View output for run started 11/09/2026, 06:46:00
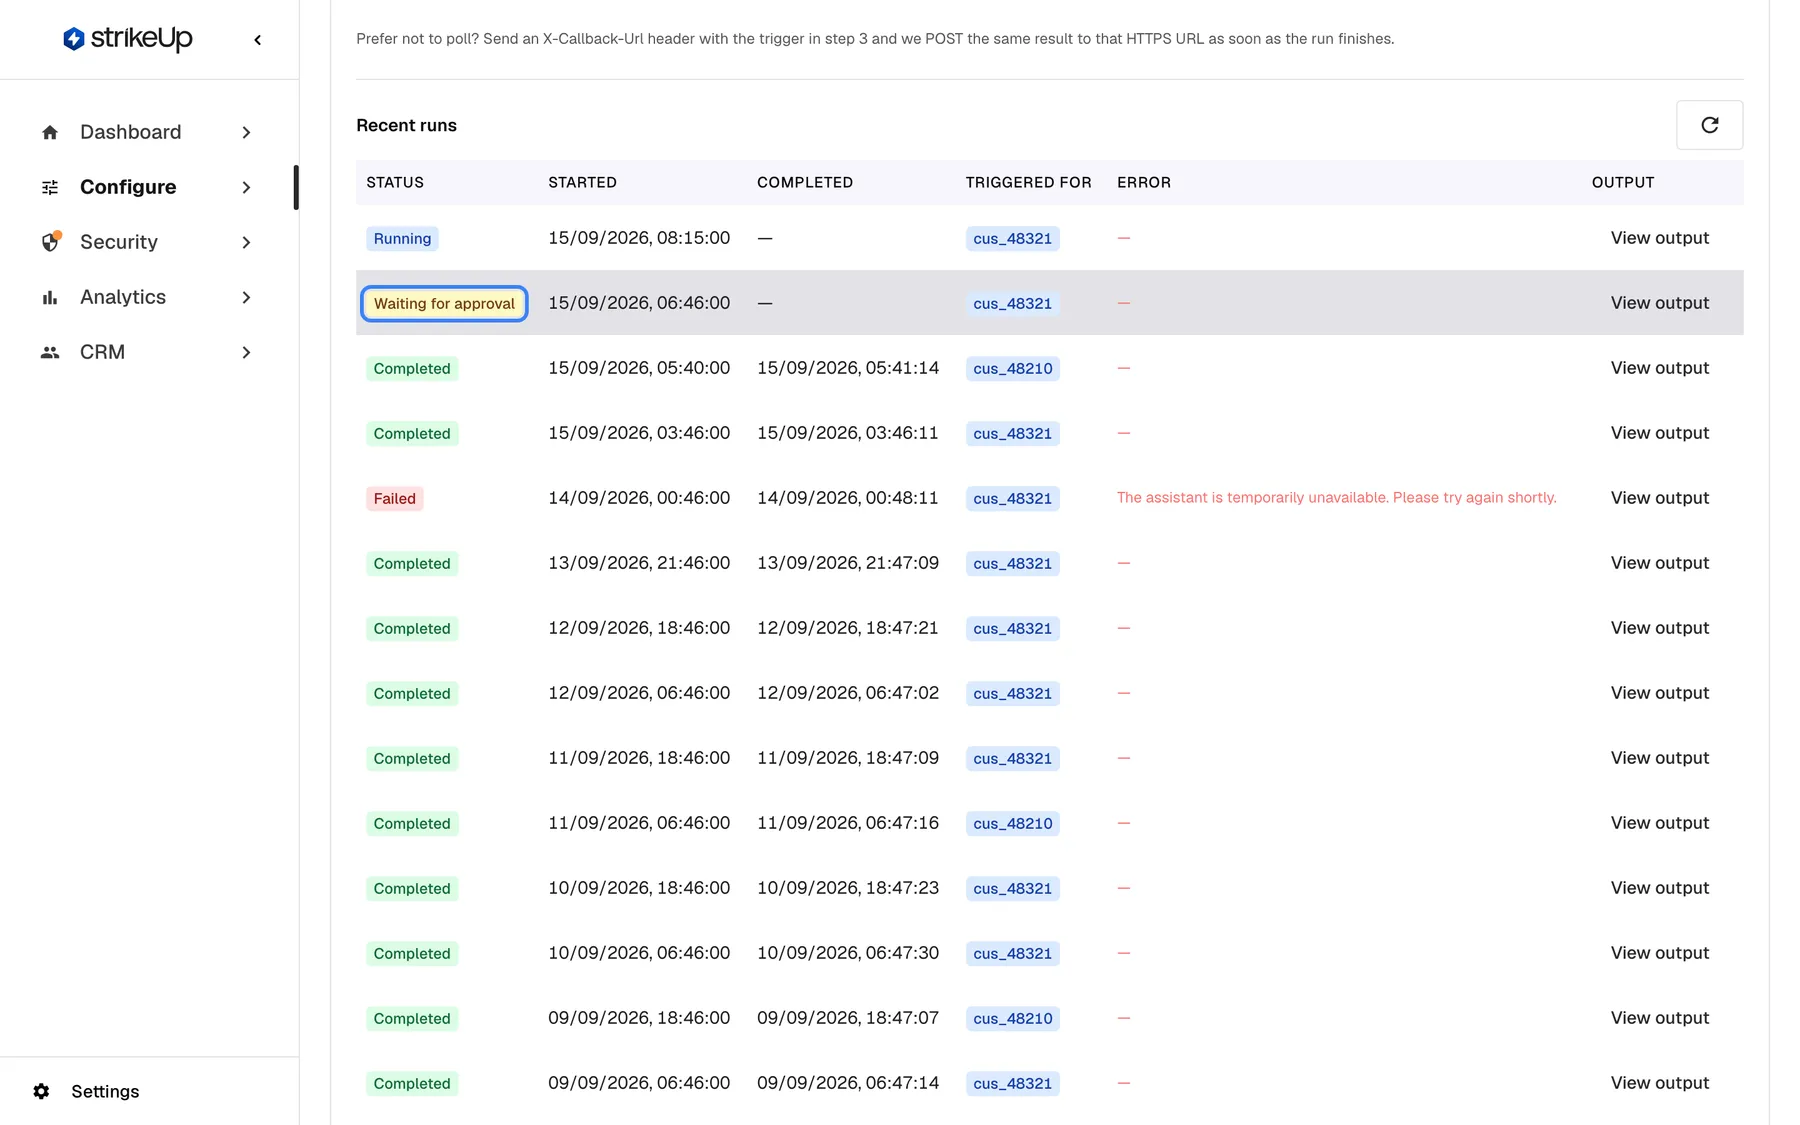This screenshot has height=1125, width=1800. [x=1659, y=823]
